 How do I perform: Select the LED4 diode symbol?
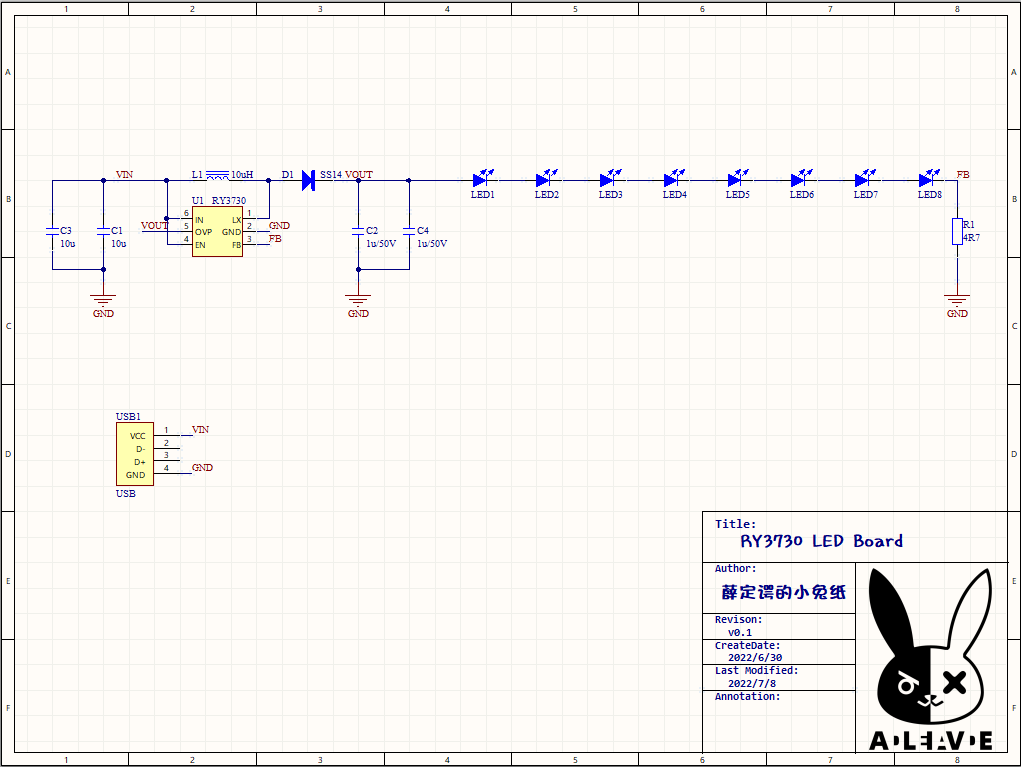(672, 180)
